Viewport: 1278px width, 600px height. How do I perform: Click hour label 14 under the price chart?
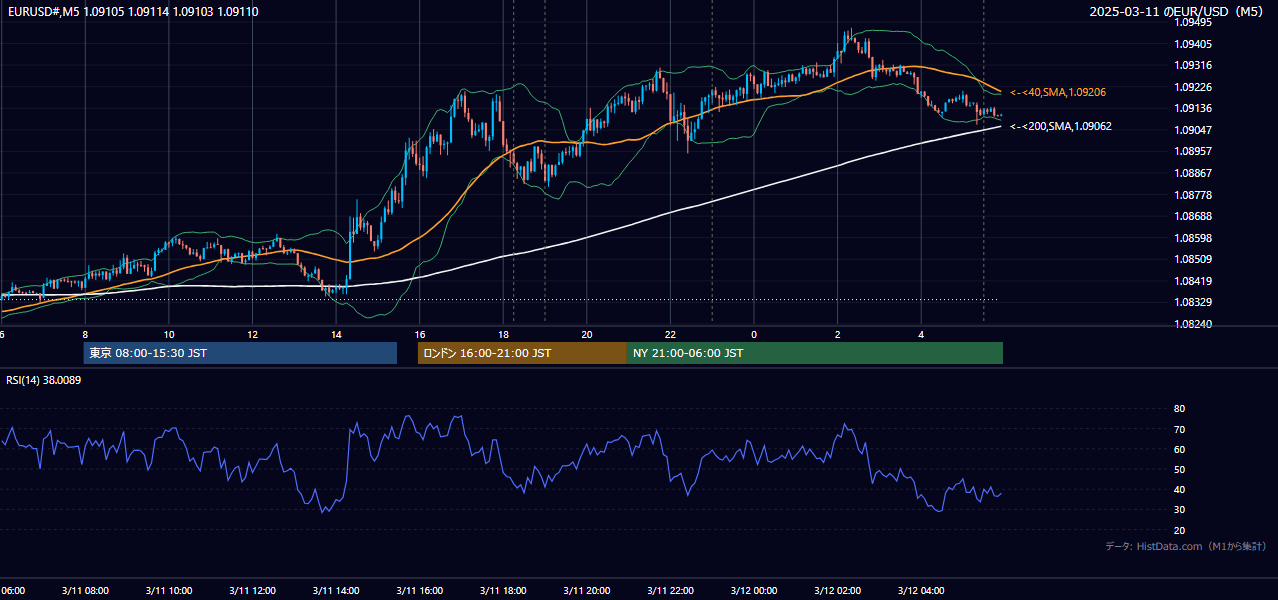point(336,334)
